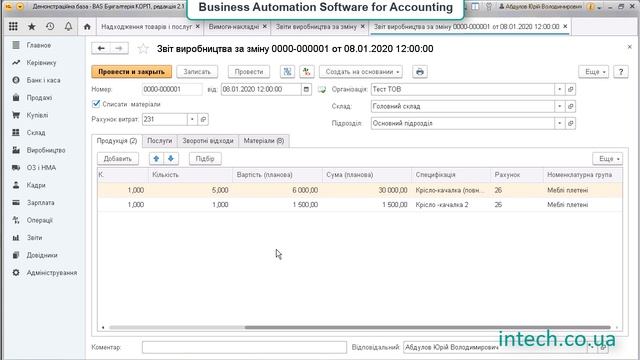Image resolution: width=640 pixels, height=360 pixels.
Task: Sort by Кількість column header
Action: tap(190, 175)
